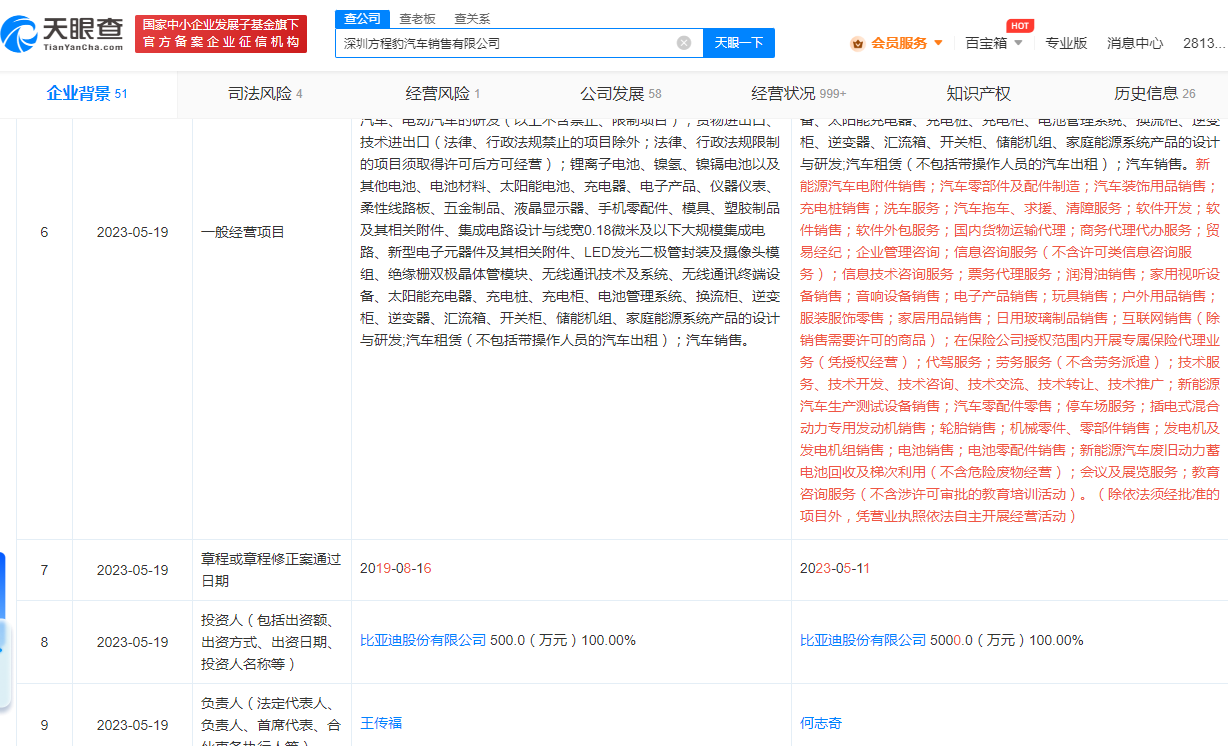This screenshot has height=746, width=1228.
Task: Clear the search box with the X icon
Action: pos(684,43)
